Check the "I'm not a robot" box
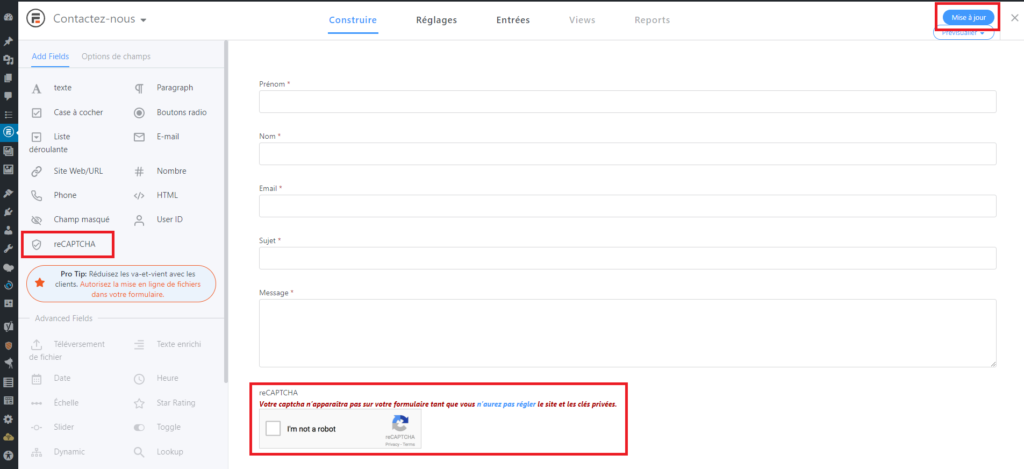 coord(273,429)
